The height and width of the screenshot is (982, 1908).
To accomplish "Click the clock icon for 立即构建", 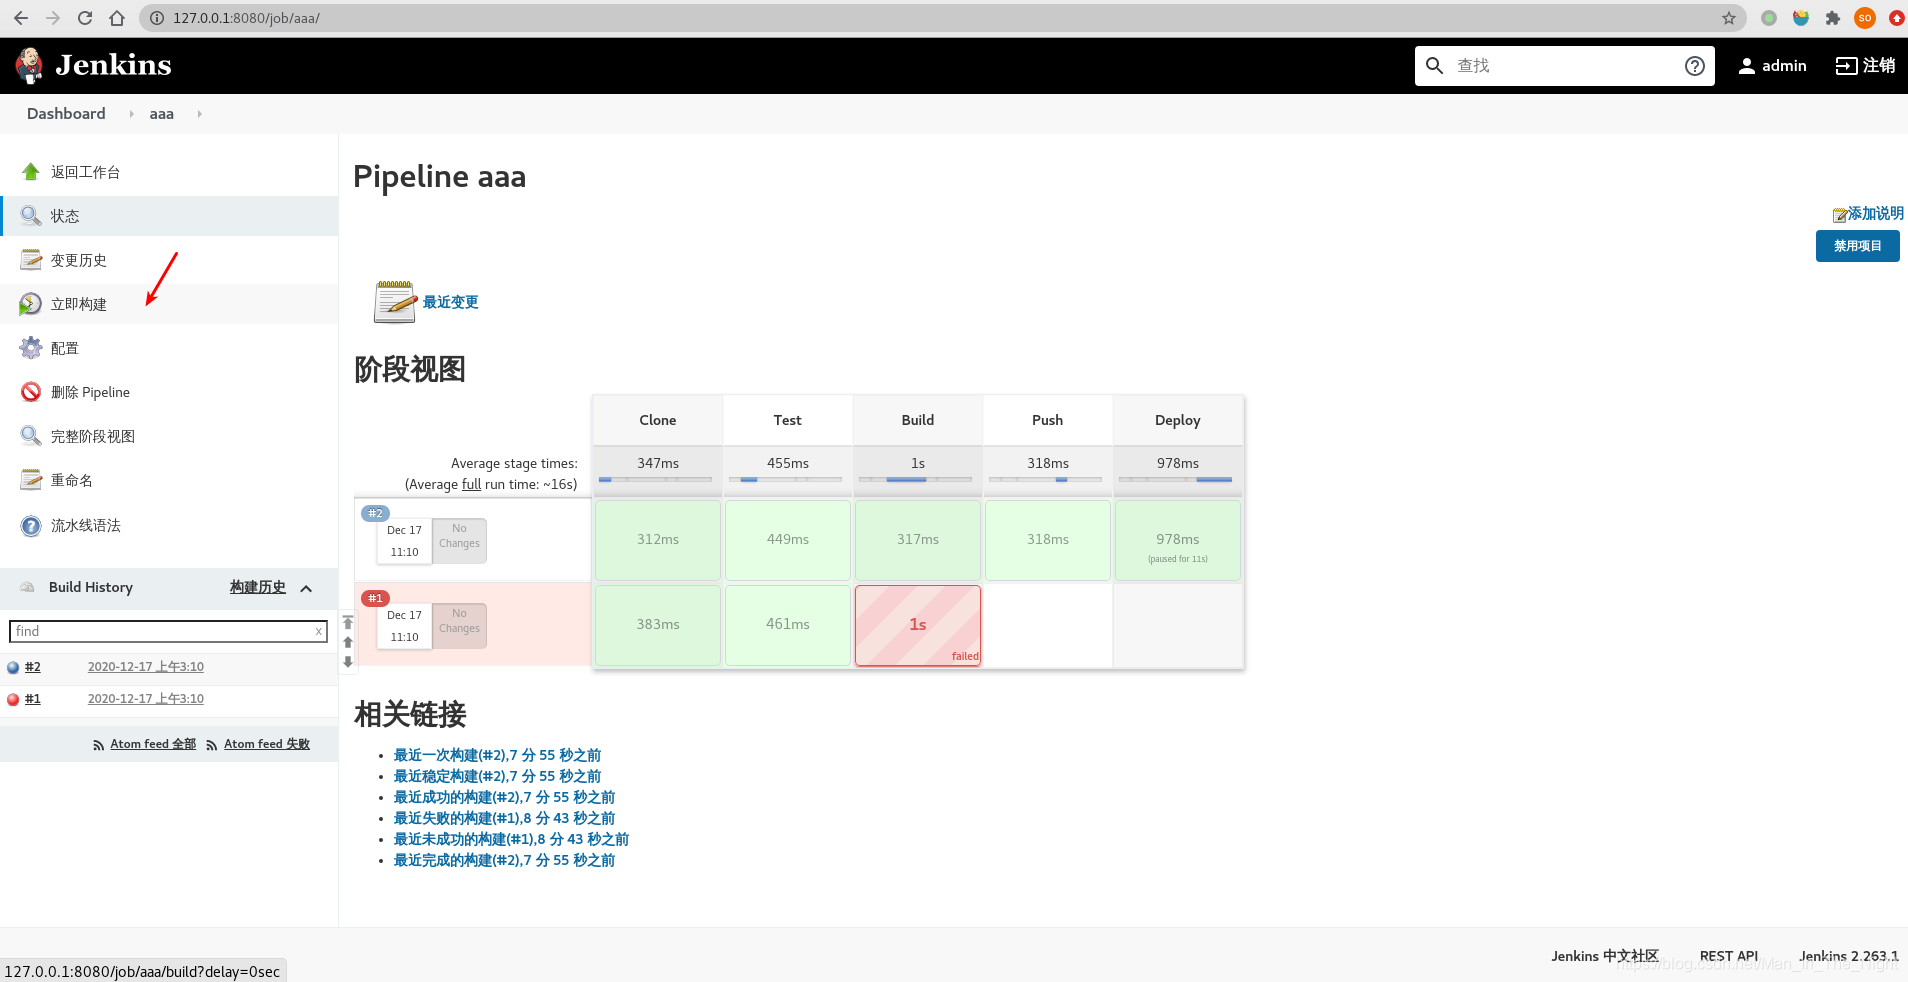I will [31, 304].
